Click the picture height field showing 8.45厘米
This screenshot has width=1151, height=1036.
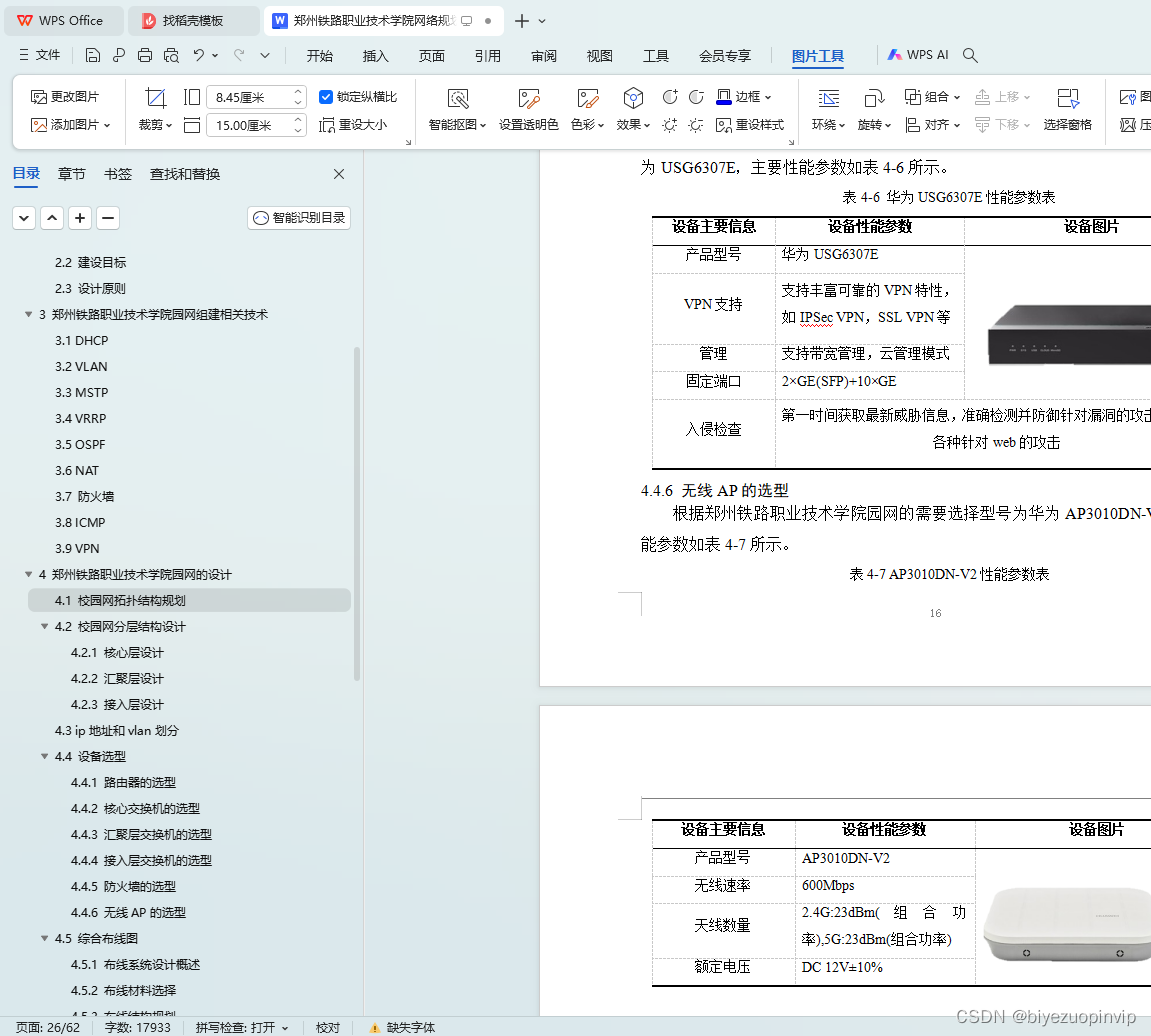click(255, 97)
